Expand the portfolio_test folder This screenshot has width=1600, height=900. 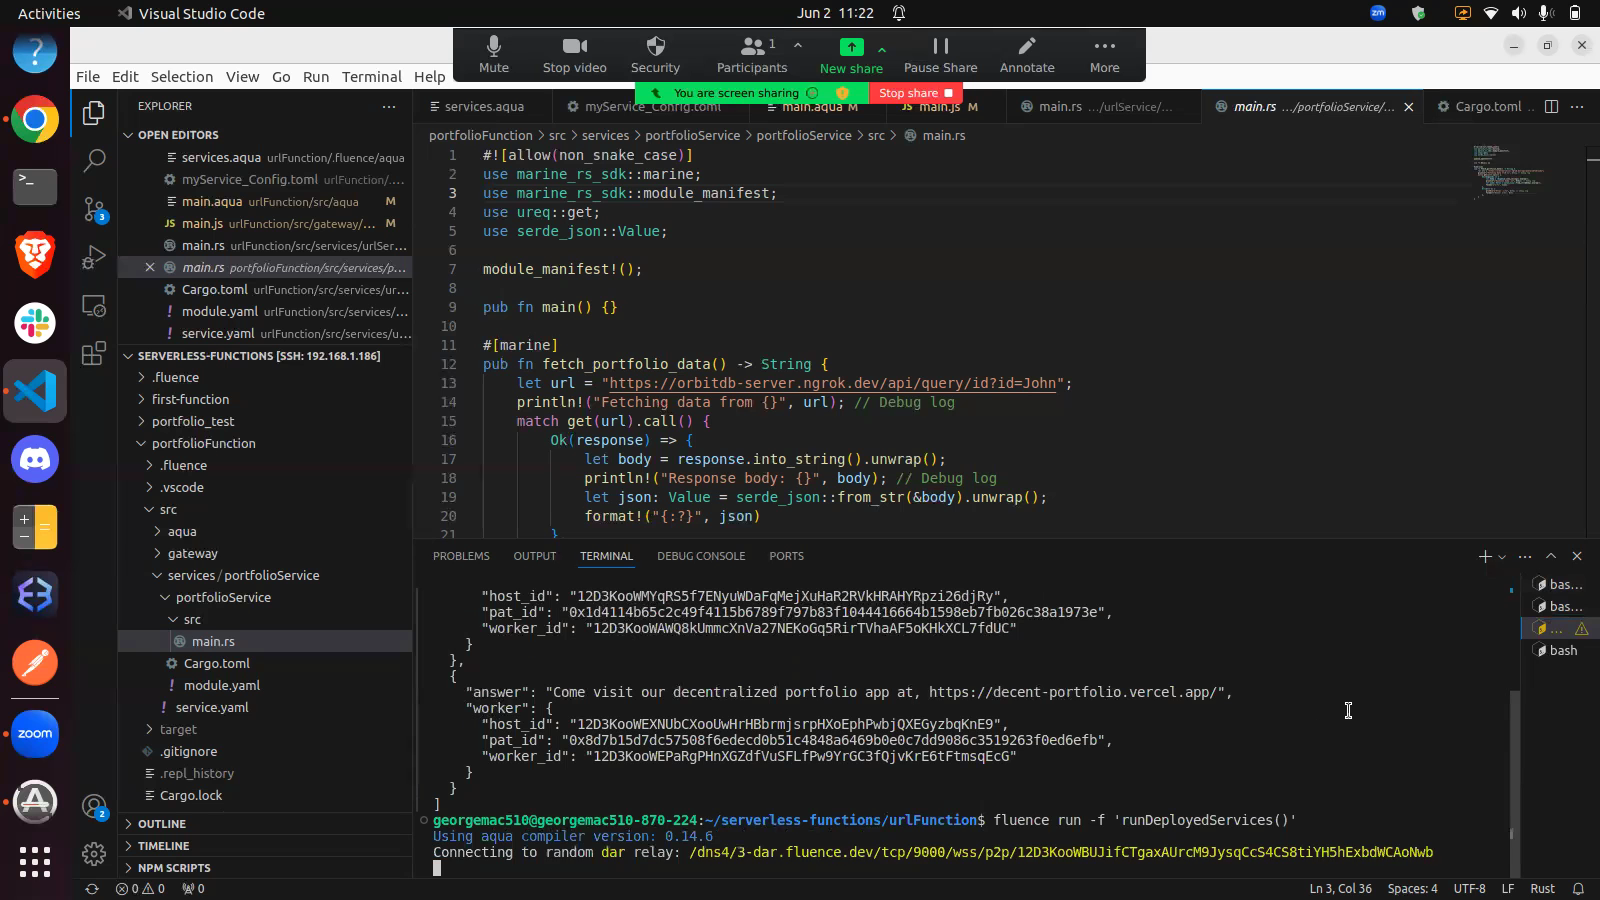193,421
